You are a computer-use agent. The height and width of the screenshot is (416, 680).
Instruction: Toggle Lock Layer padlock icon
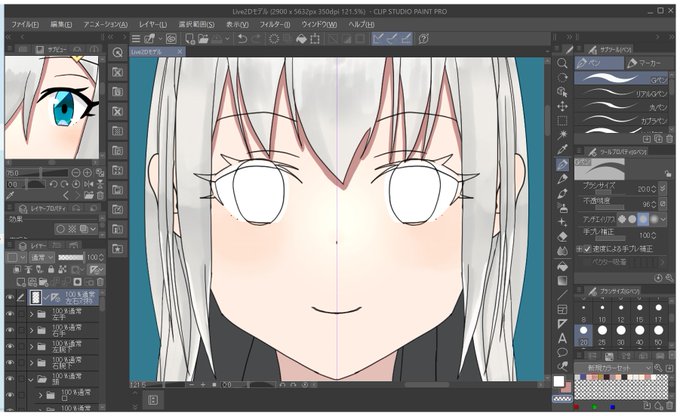[51, 269]
